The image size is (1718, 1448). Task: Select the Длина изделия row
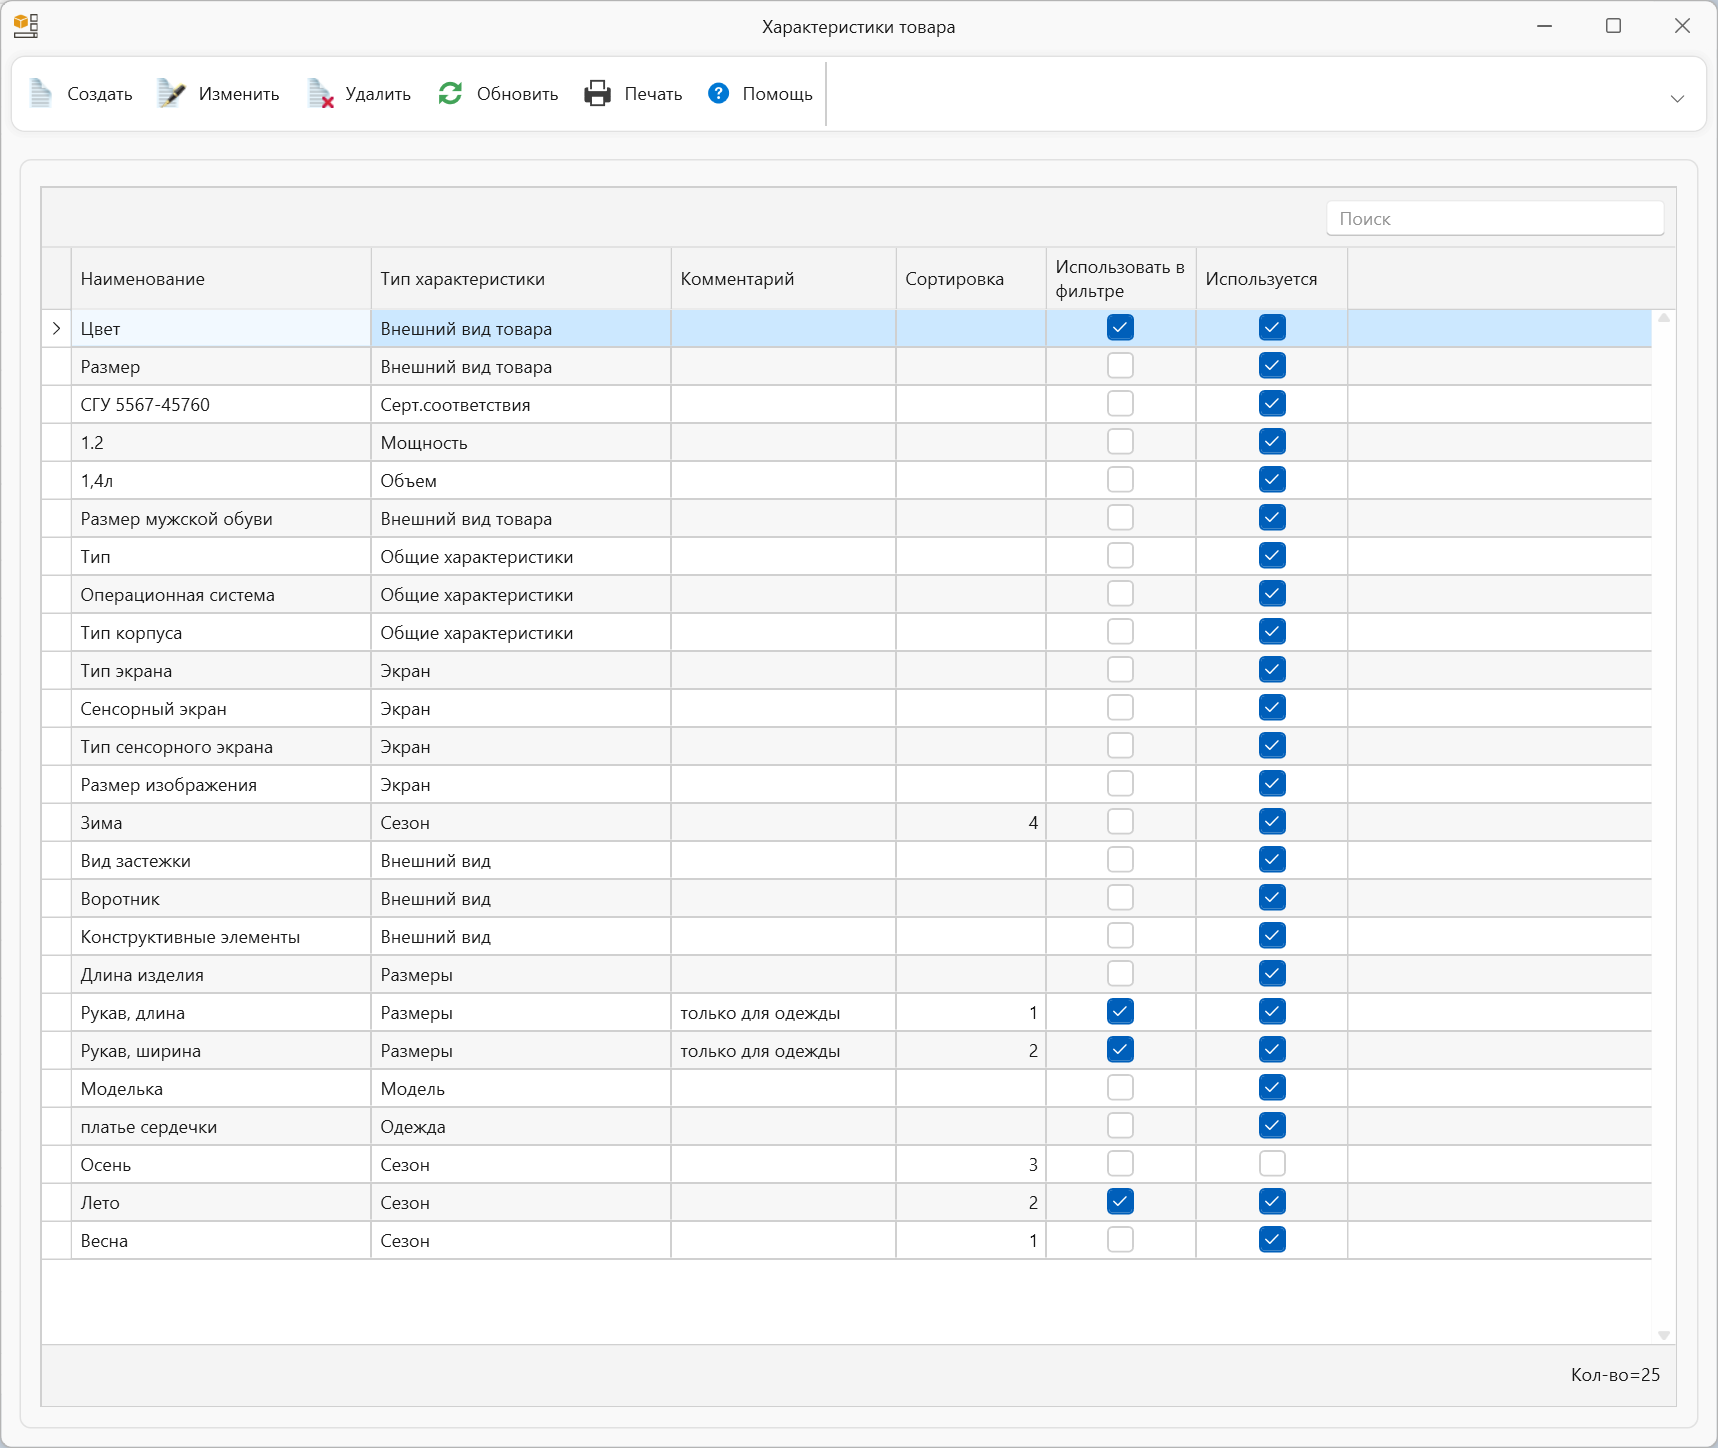coord(846,974)
